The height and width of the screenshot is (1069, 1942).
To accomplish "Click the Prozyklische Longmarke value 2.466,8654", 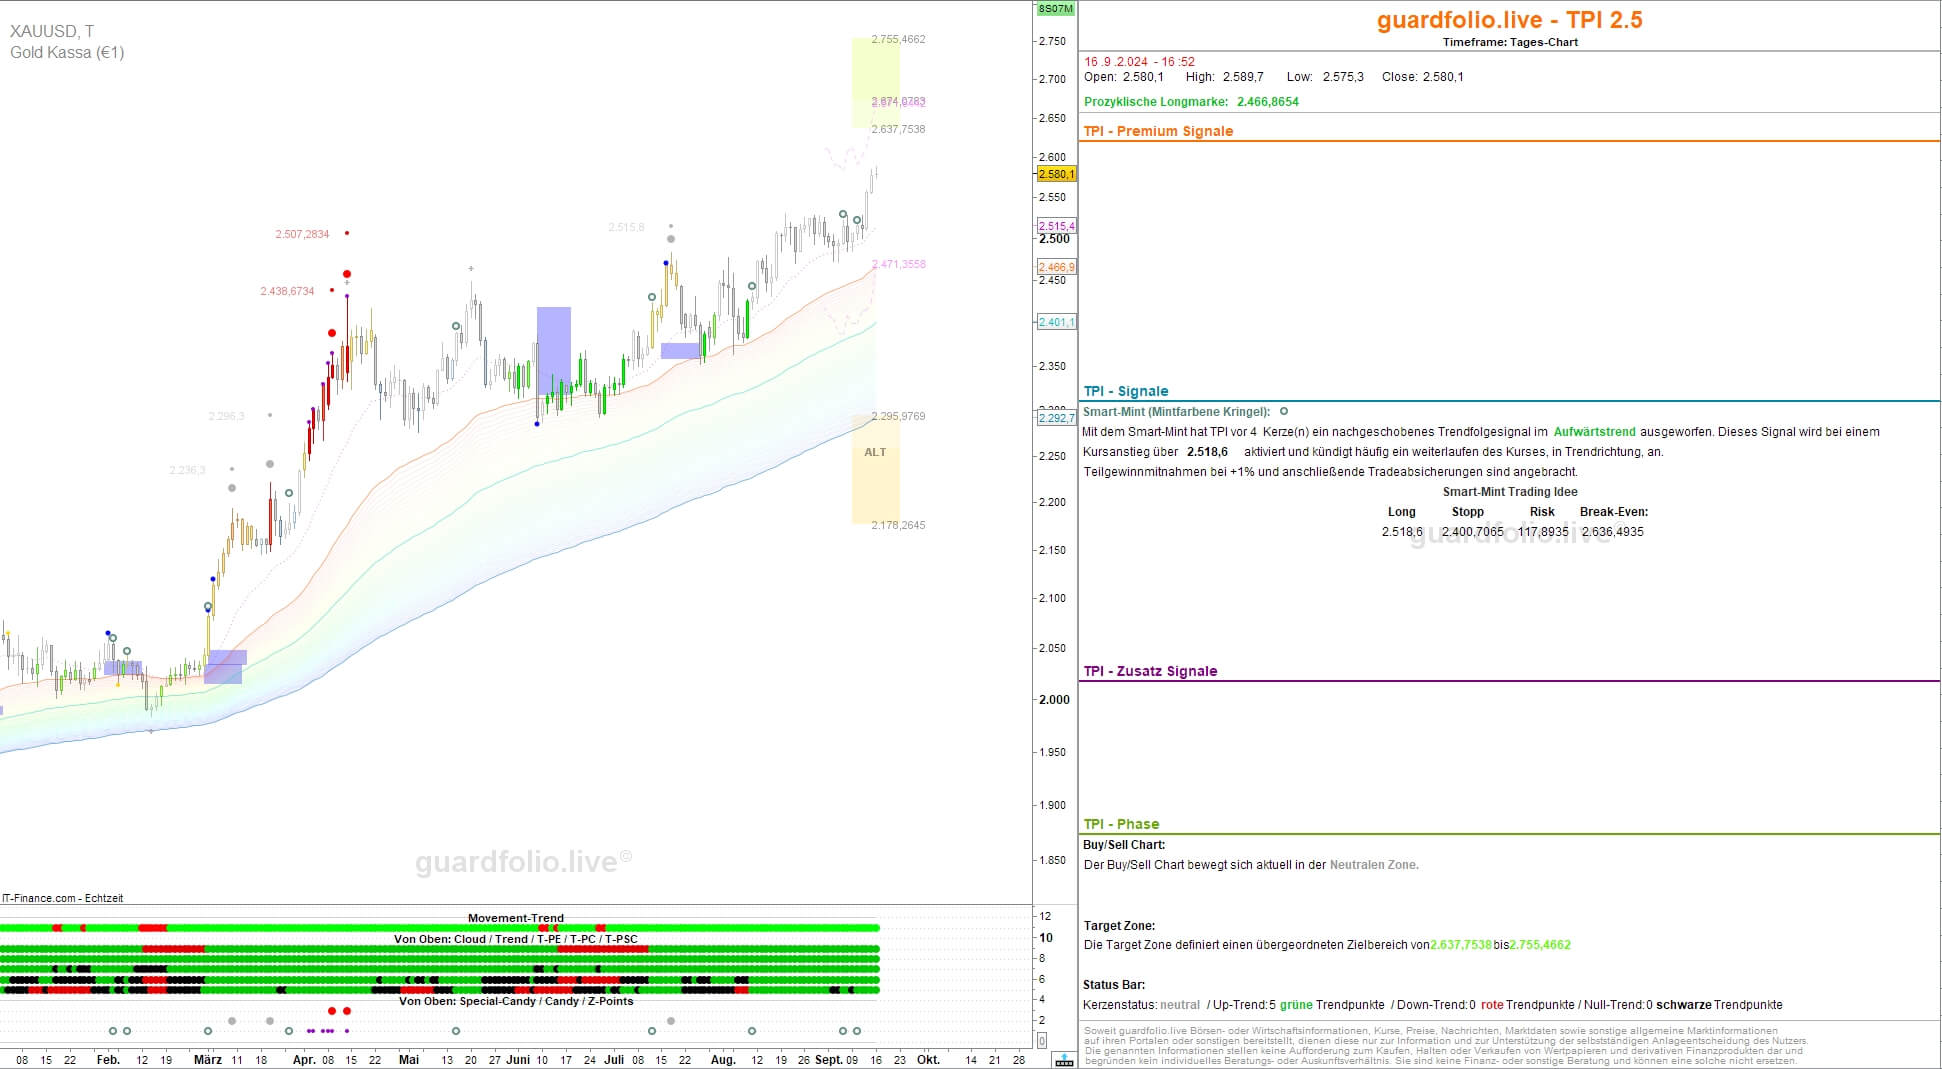I will [1268, 102].
